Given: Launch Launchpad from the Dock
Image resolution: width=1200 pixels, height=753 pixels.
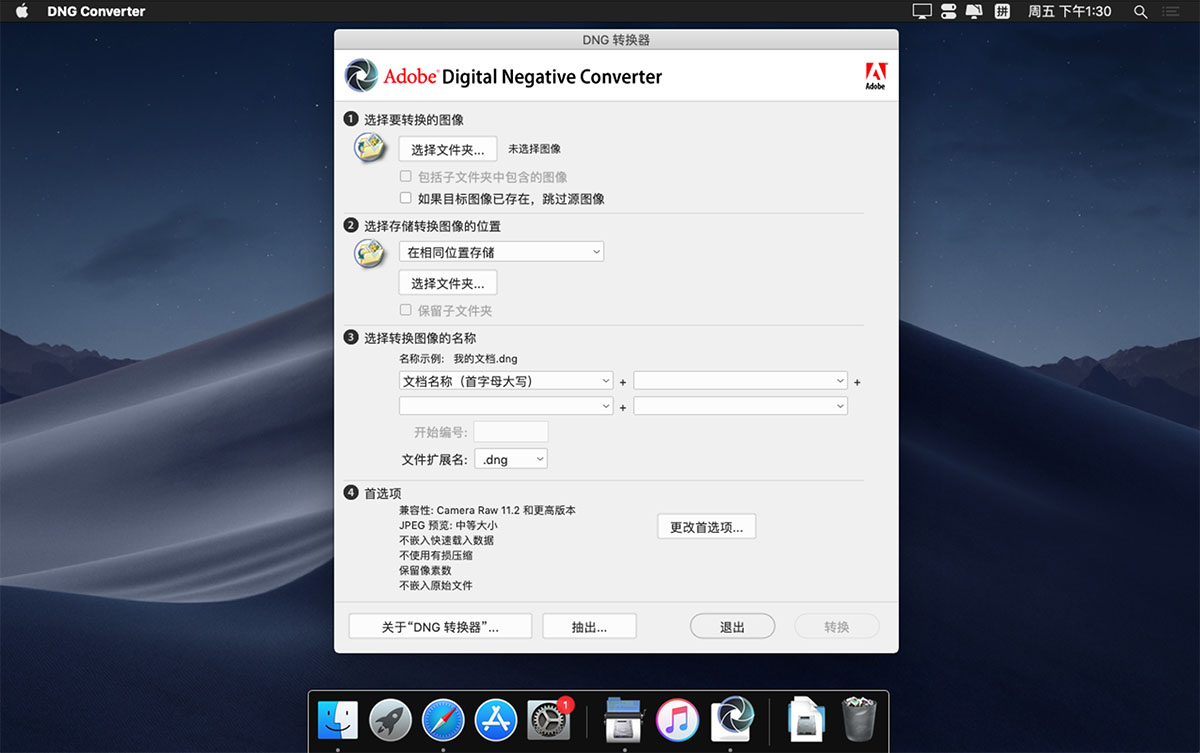Looking at the screenshot, I should (390, 719).
